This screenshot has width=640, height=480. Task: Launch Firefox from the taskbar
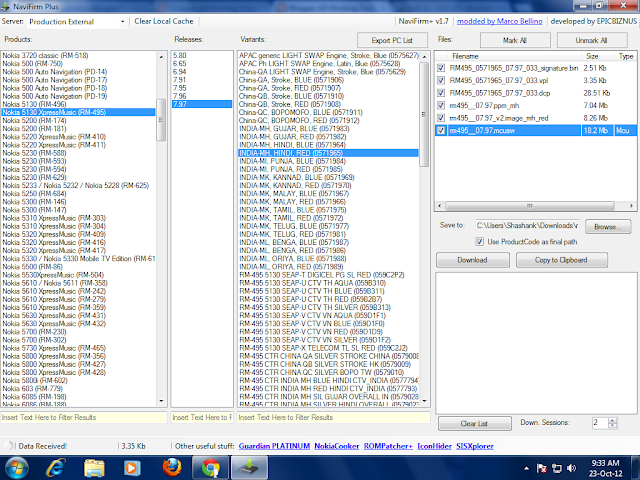pyautogui.click(x=172, y=468)
